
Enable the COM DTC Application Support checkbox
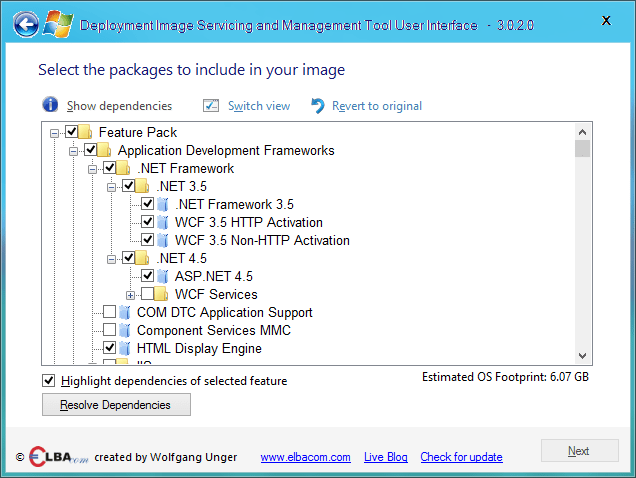coord(110,312)
